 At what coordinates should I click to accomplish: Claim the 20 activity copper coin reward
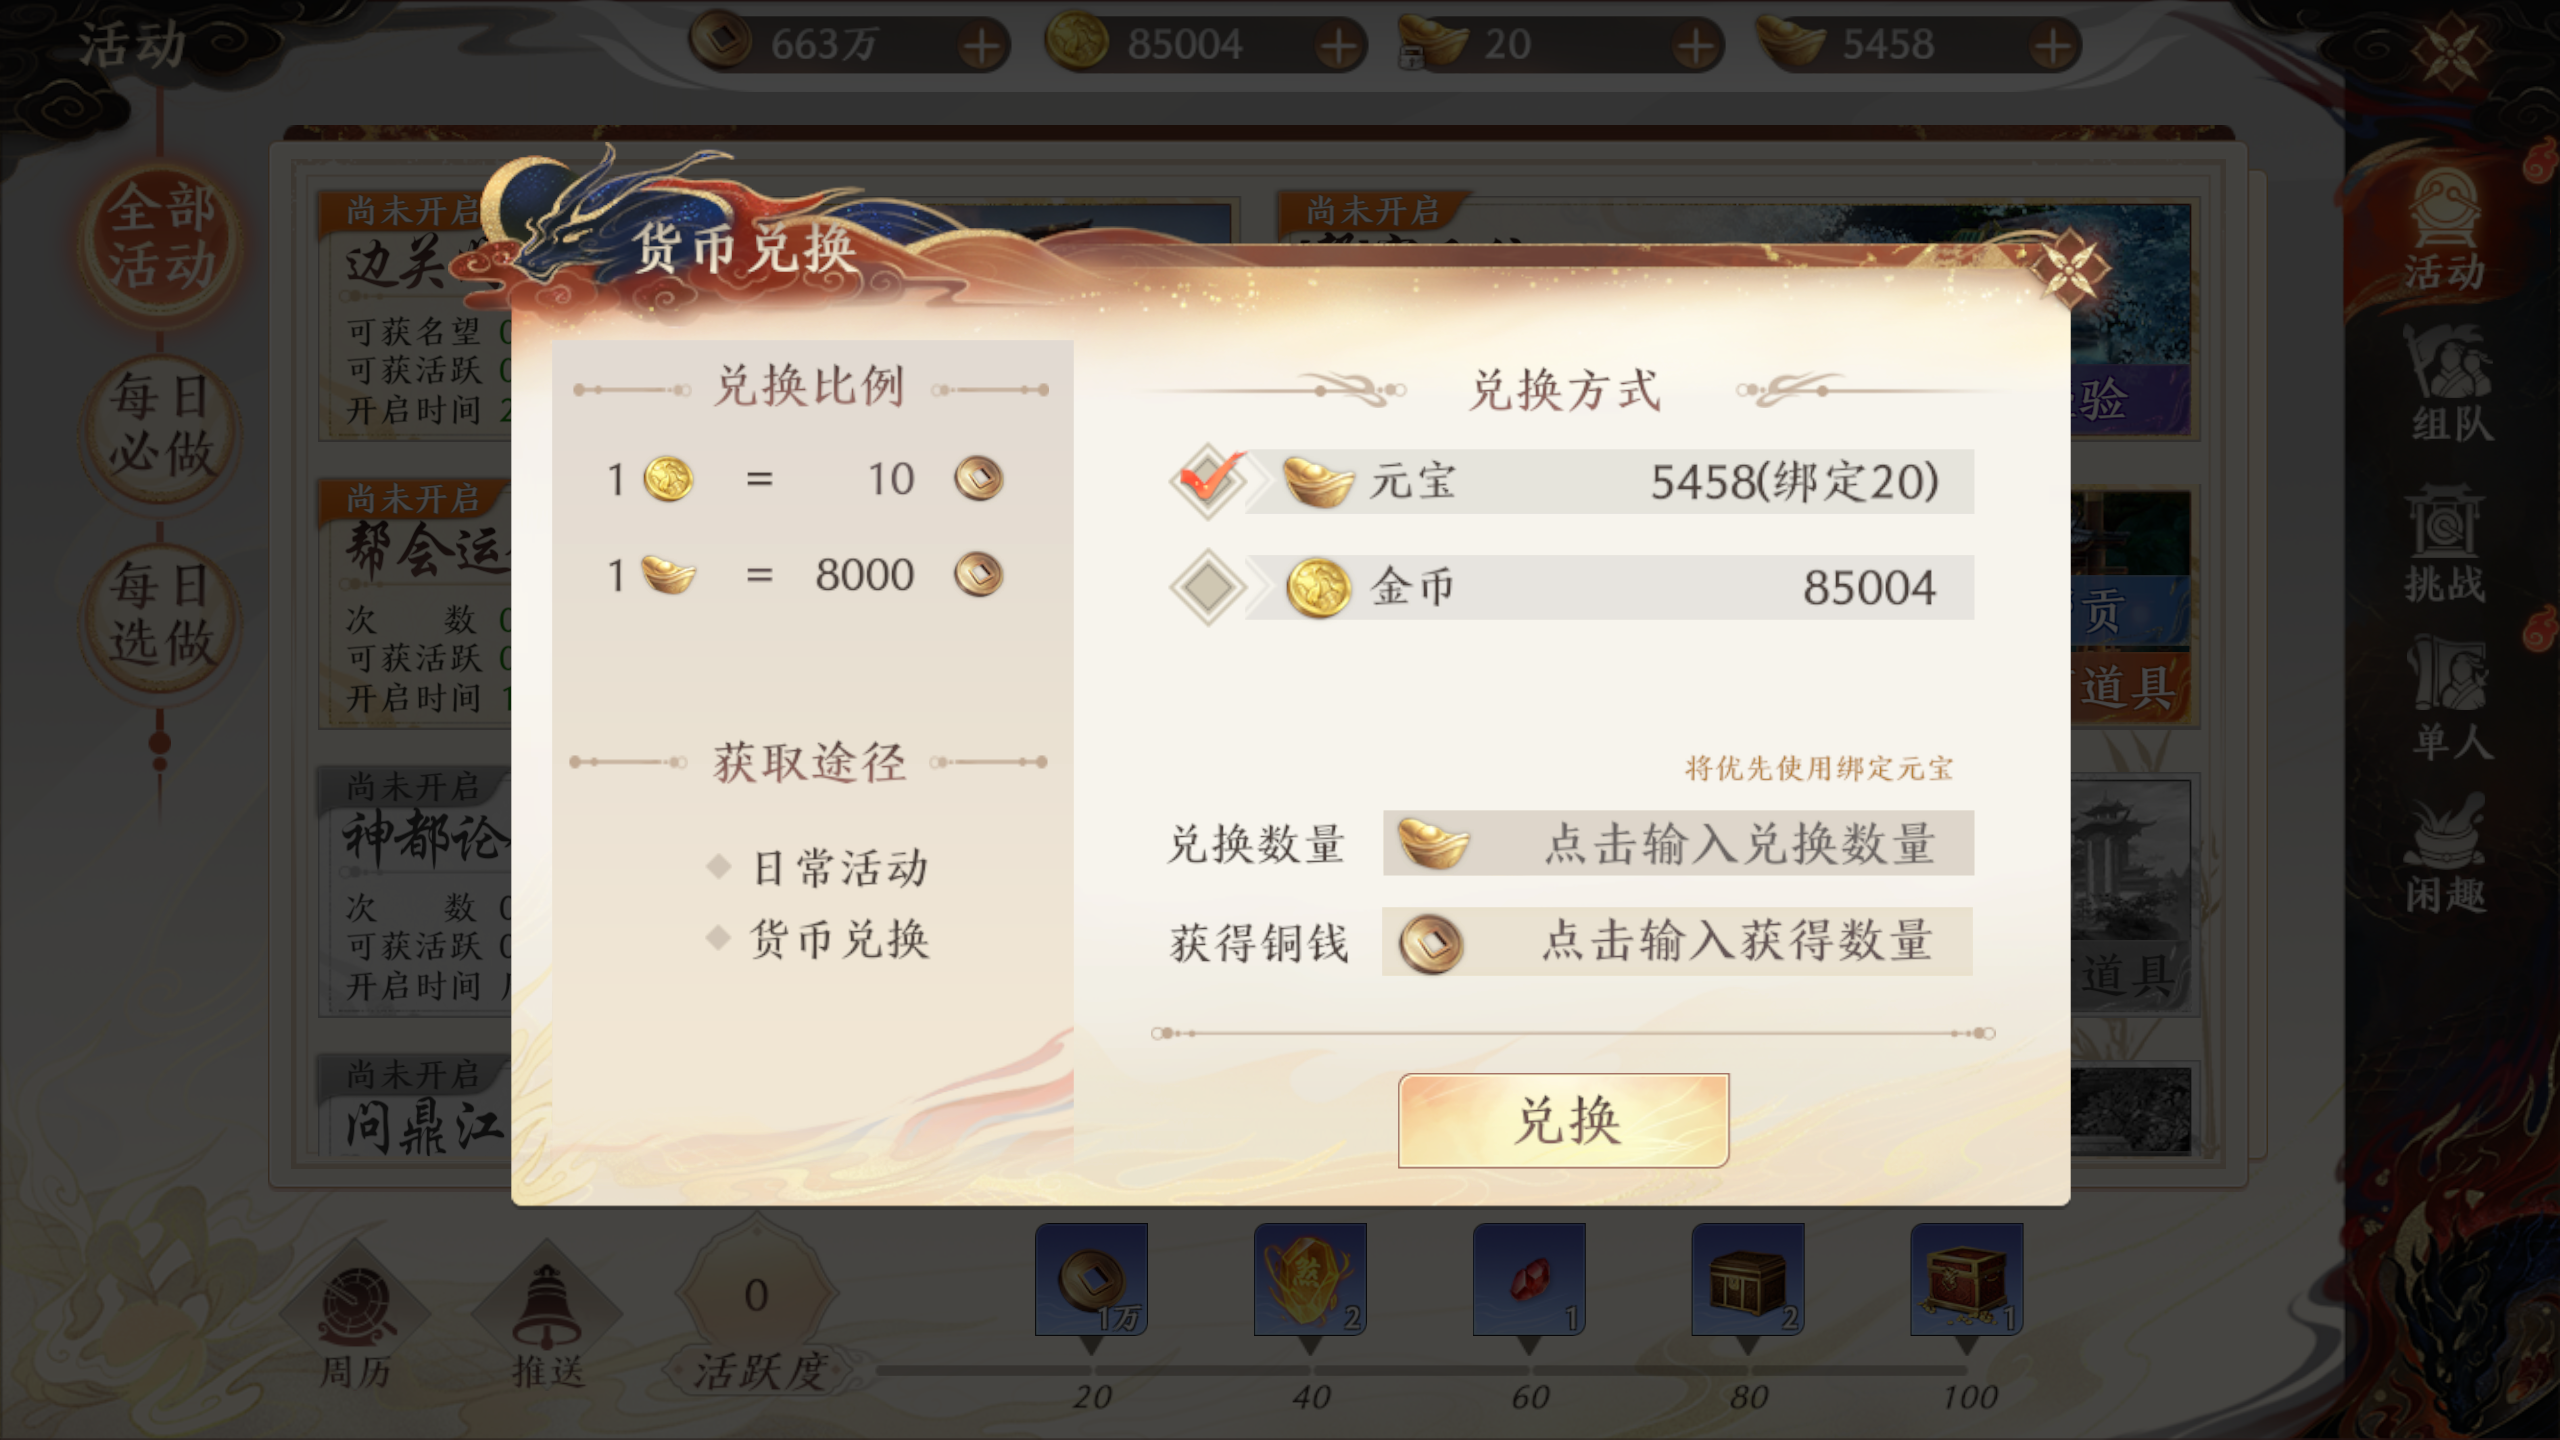tap(1091, 1280)
